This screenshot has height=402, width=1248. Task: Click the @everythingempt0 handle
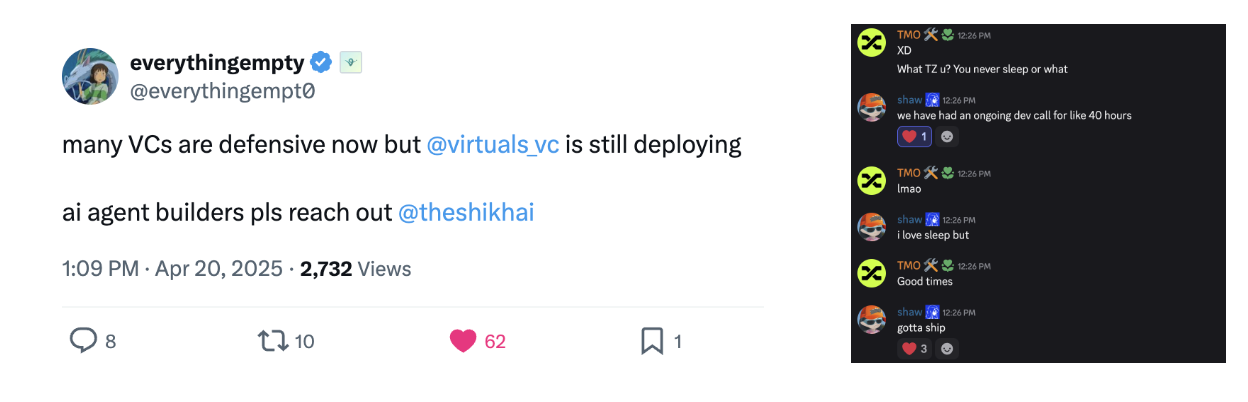[x=222, y=91]
